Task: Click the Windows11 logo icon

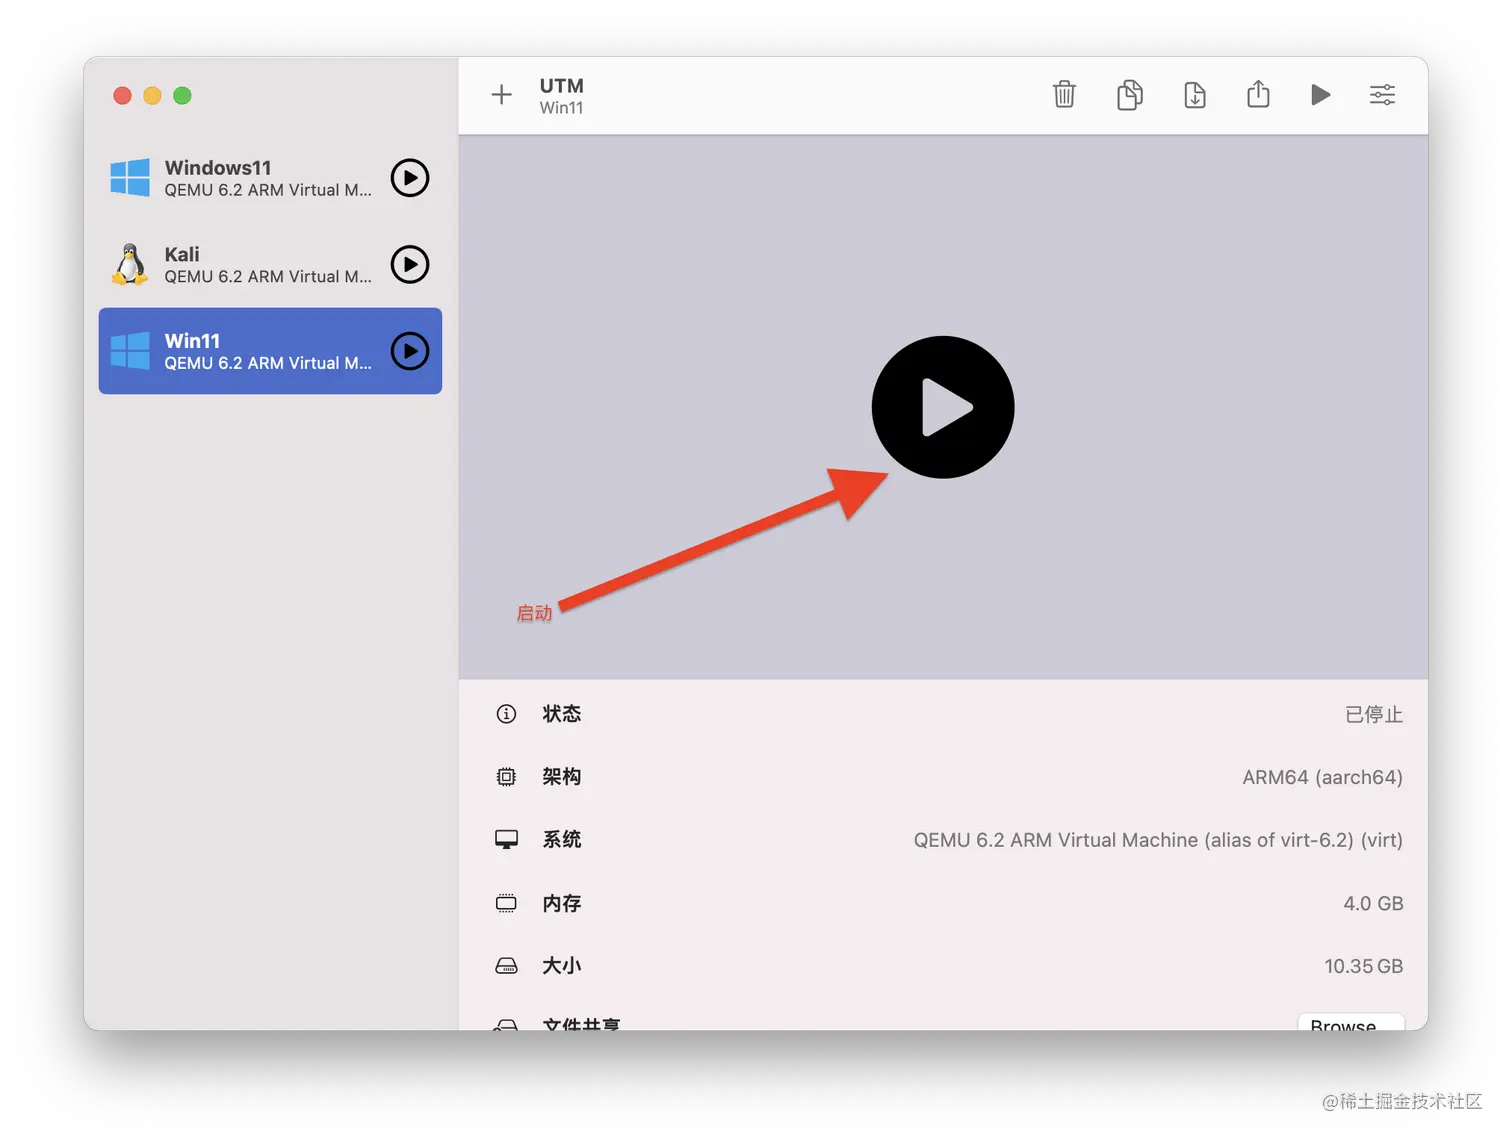Action: click(130, 178)
